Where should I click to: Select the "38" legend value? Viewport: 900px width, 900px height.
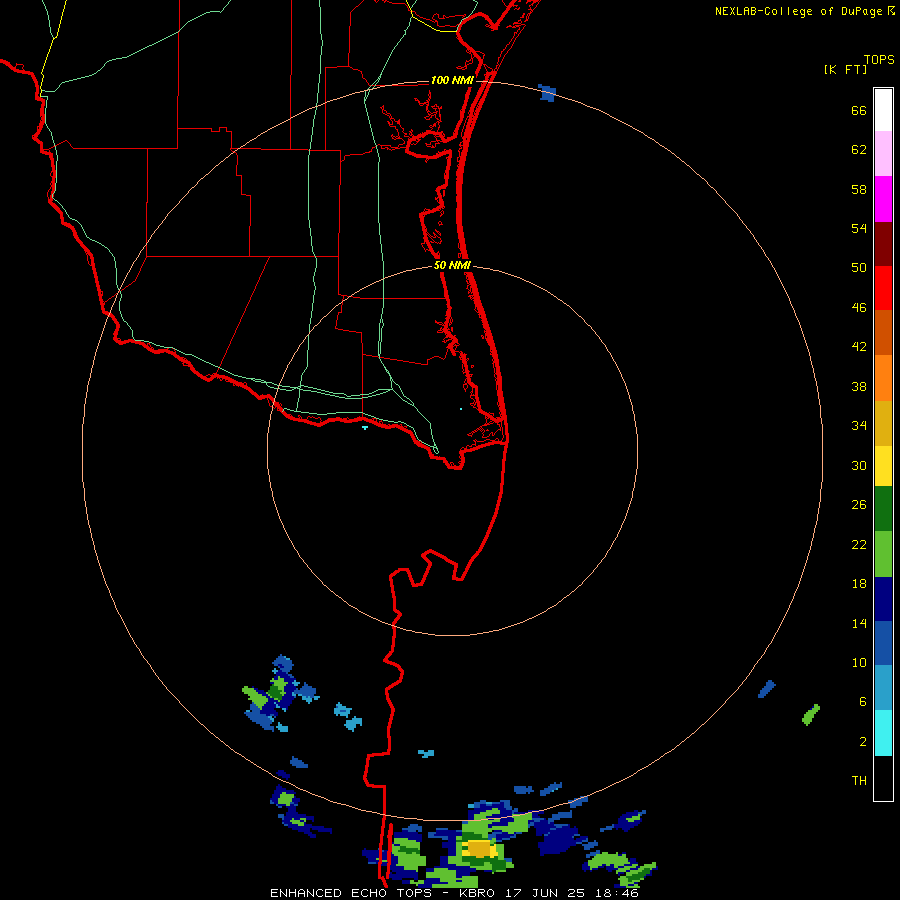[859, 387]
